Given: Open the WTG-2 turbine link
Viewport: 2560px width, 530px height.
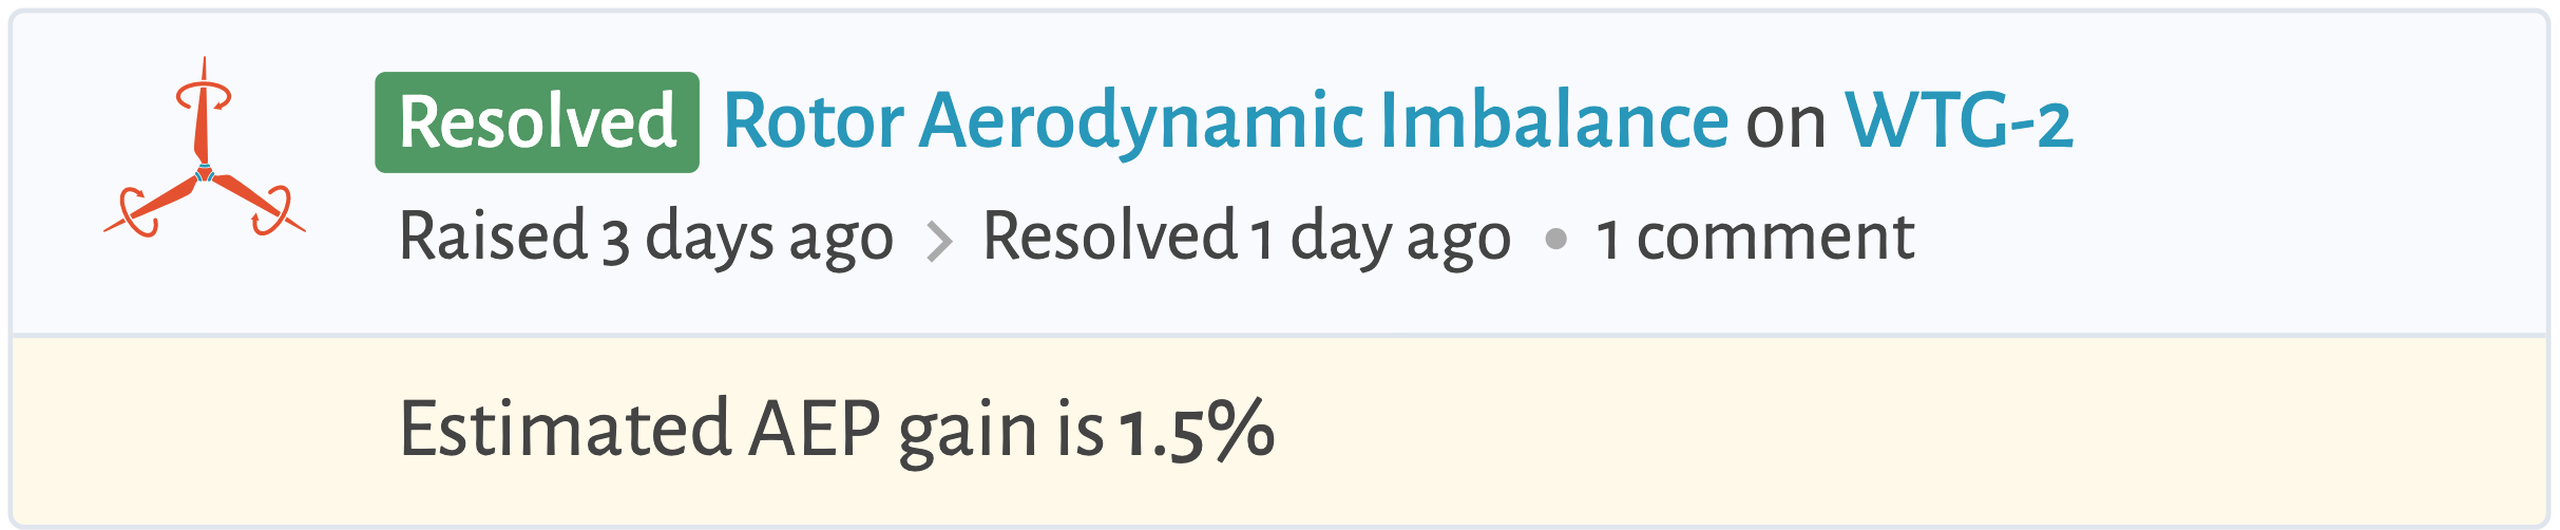Looking at the screenshot, I should pyautogui.click(x=1958, y=122).
